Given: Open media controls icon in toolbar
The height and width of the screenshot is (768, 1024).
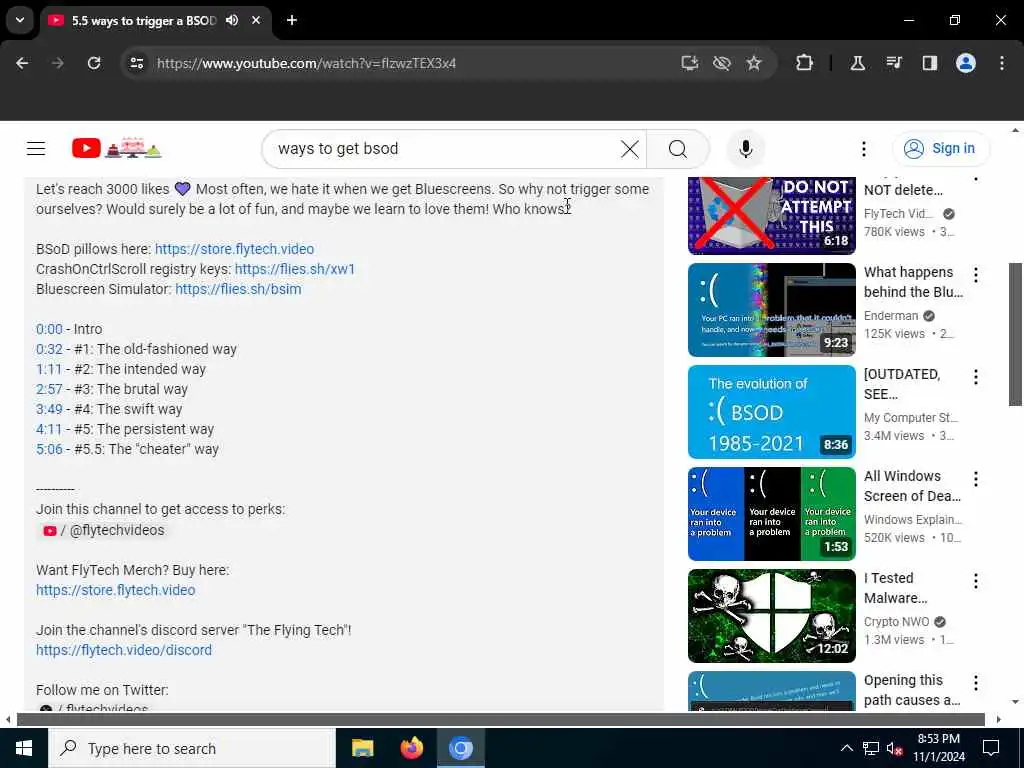Looking at the screenshot, I should 894,63.
